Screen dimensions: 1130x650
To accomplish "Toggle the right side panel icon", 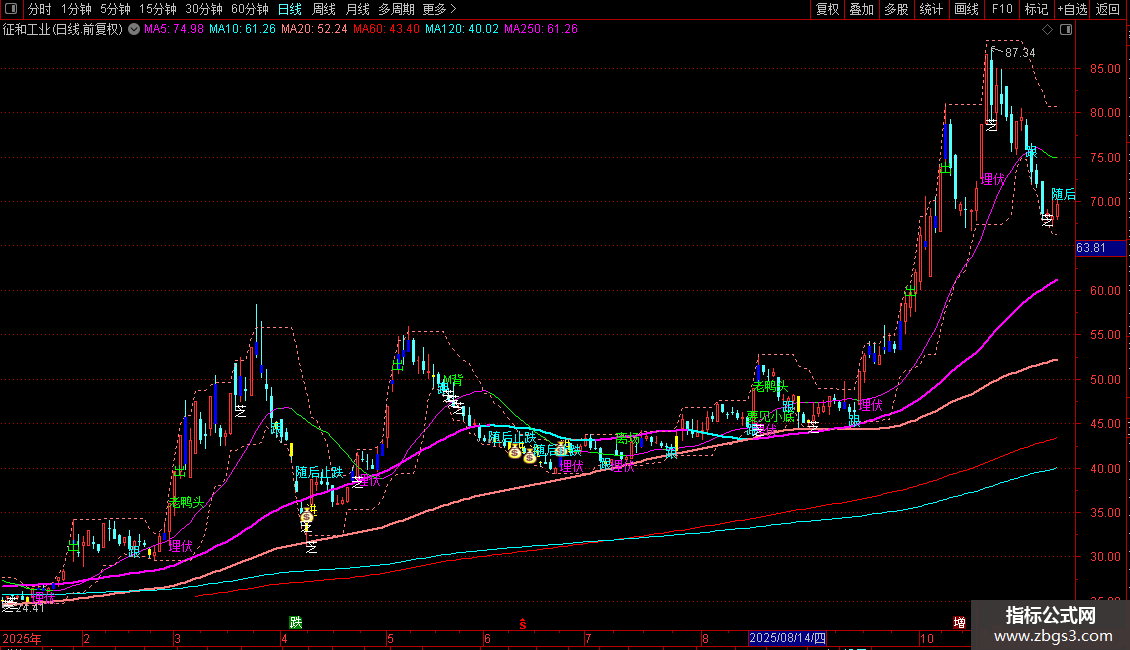I will coord(1064,30).
